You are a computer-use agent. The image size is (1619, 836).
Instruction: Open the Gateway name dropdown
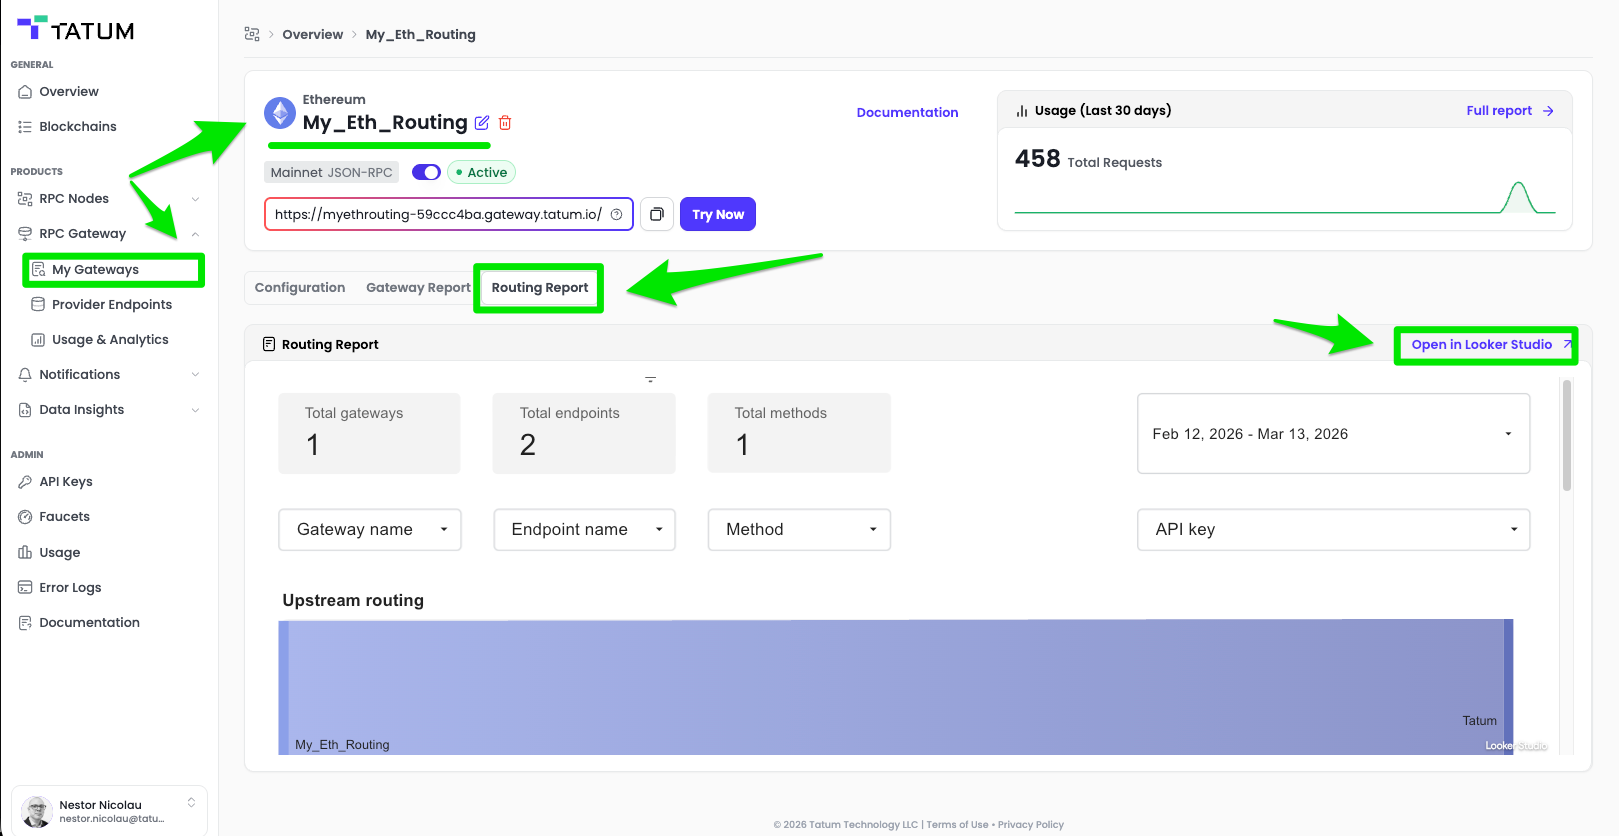tap(370, 530)
